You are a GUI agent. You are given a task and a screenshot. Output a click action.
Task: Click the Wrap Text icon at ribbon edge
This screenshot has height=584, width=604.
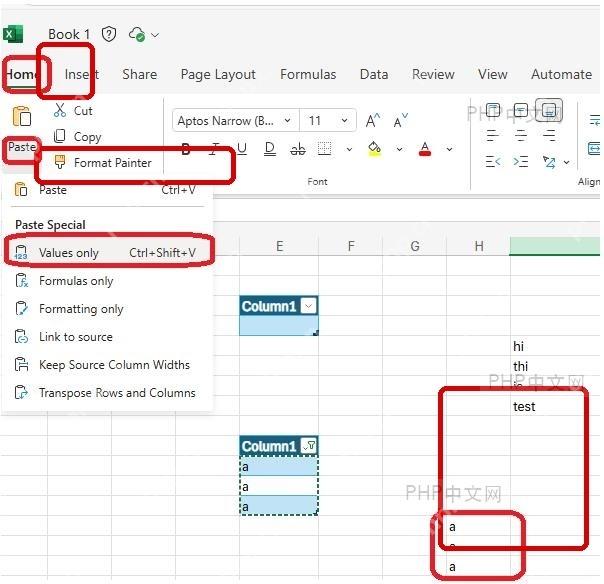[x=595, y=120]
